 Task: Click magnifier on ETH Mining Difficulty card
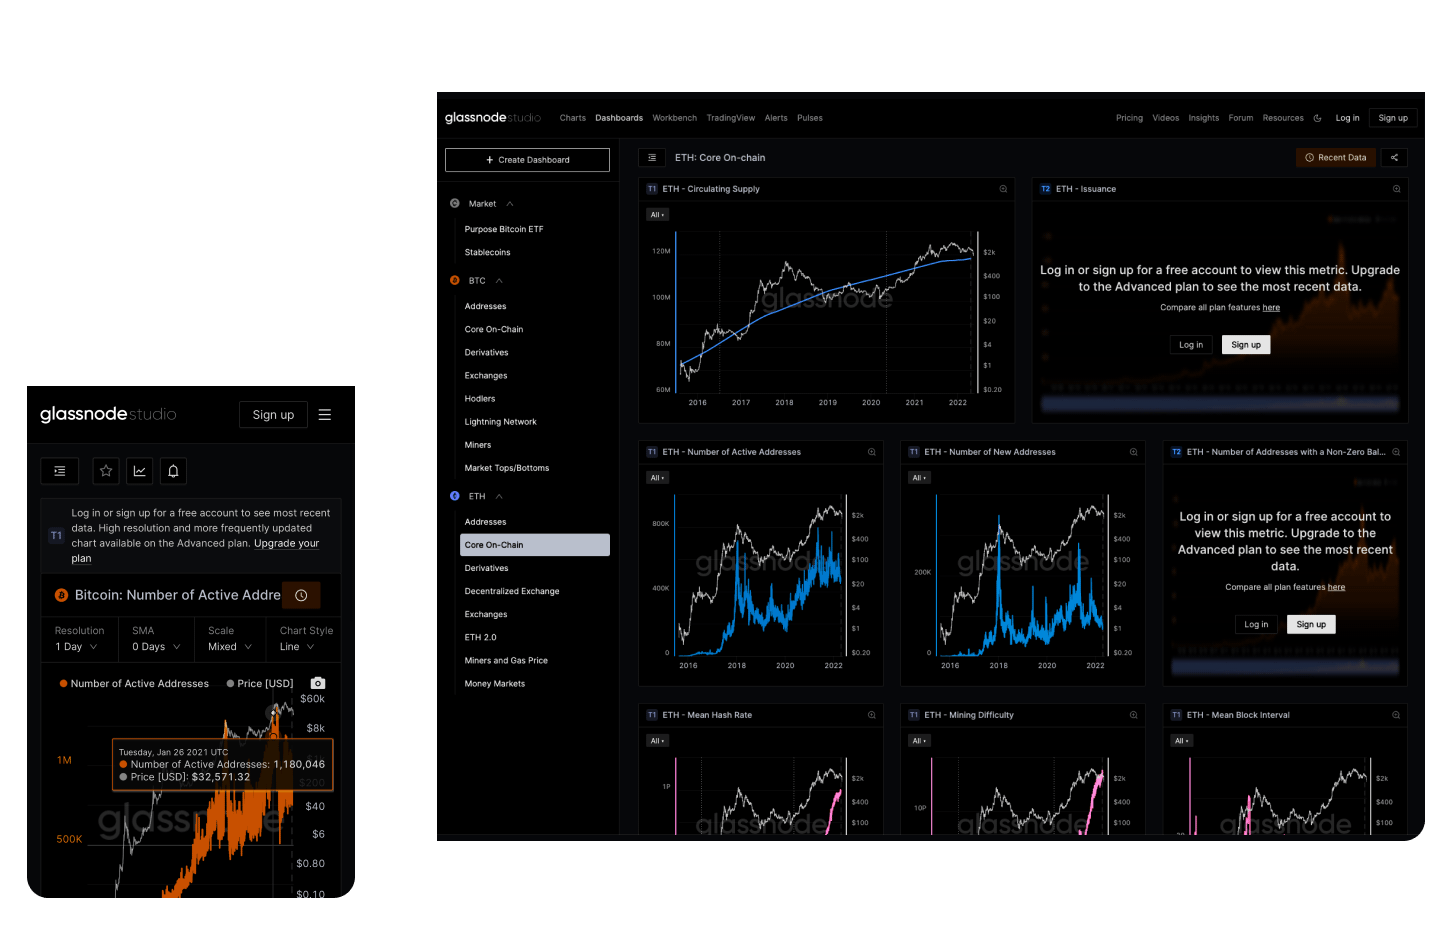coord(1133,715)
